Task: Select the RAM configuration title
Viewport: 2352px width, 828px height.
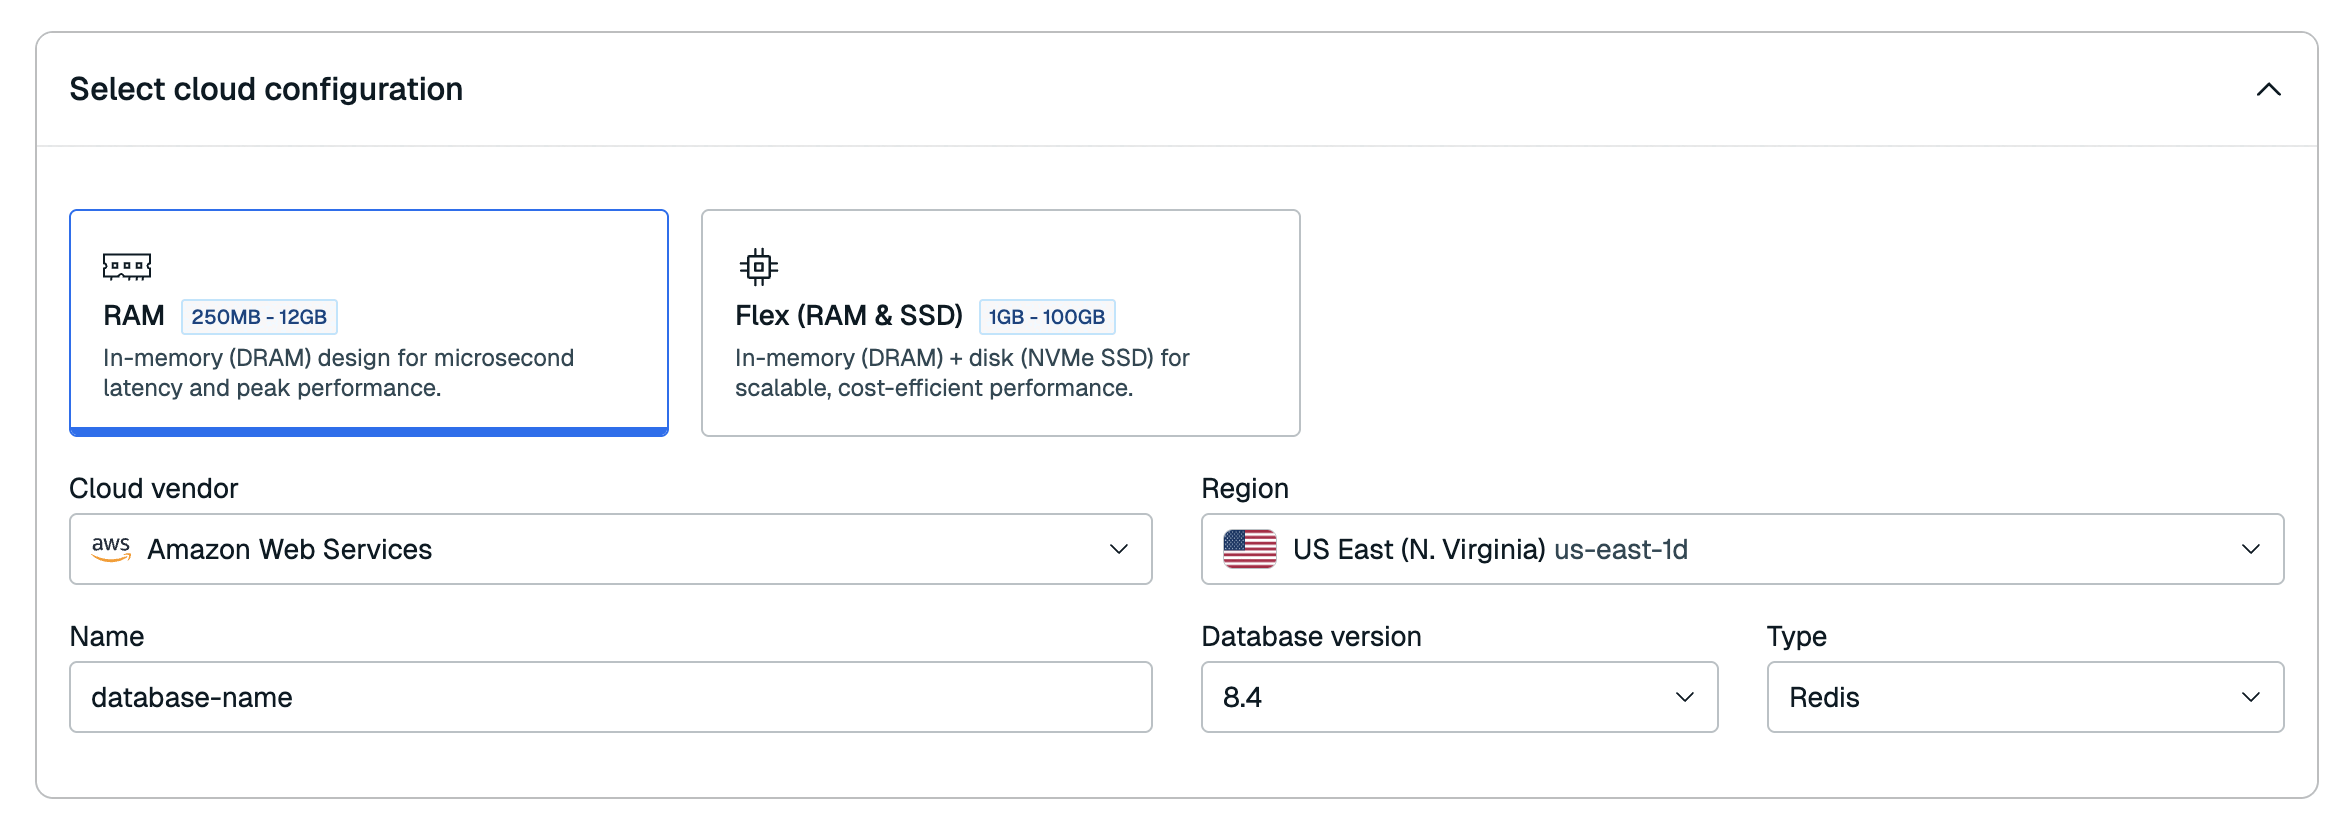Action: pyautogui.click(x=134, y=316)
